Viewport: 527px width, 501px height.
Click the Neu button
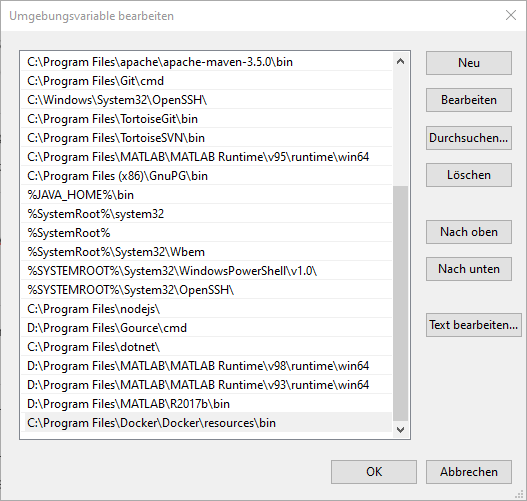click(x=469, y=63)
